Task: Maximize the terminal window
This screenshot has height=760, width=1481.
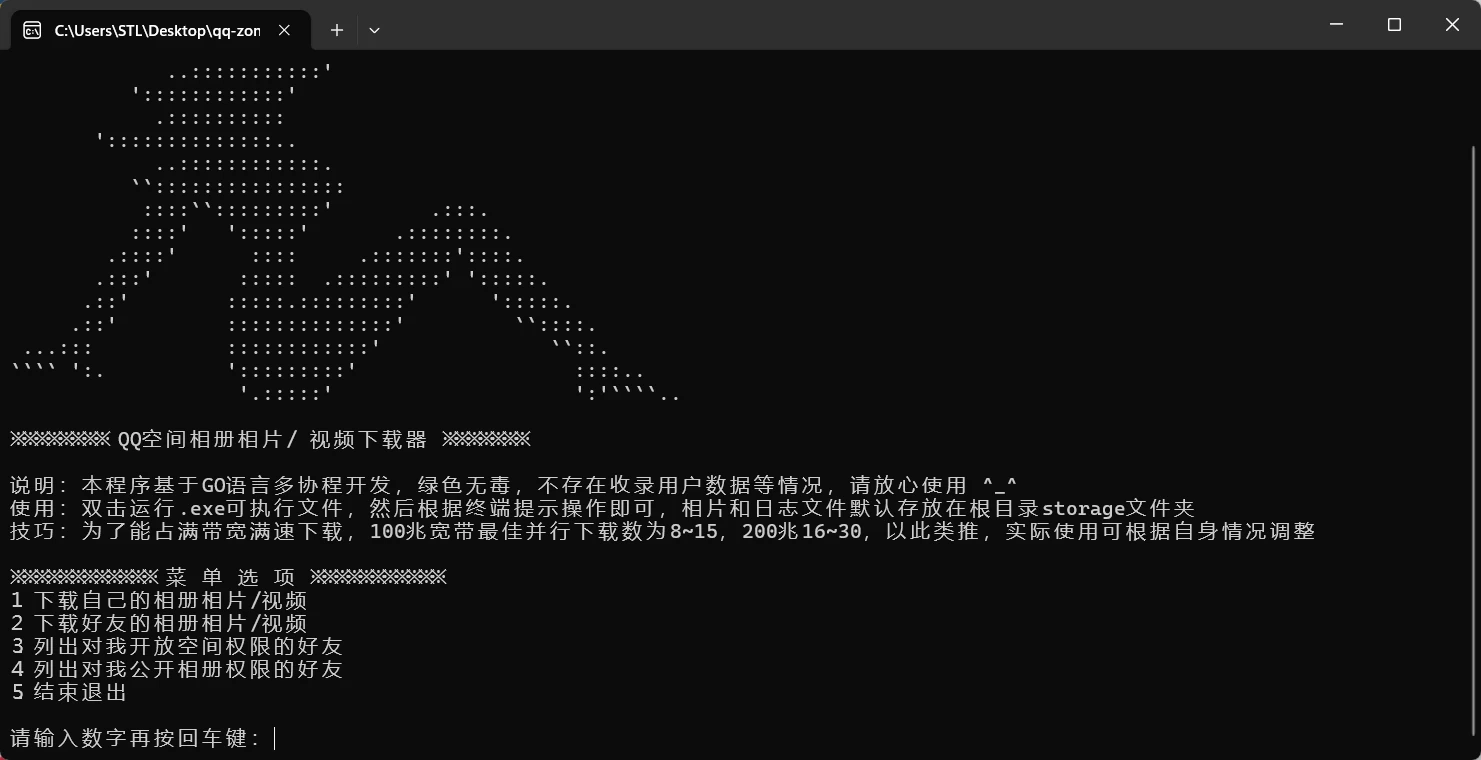Action: [x=1394, y=25]
